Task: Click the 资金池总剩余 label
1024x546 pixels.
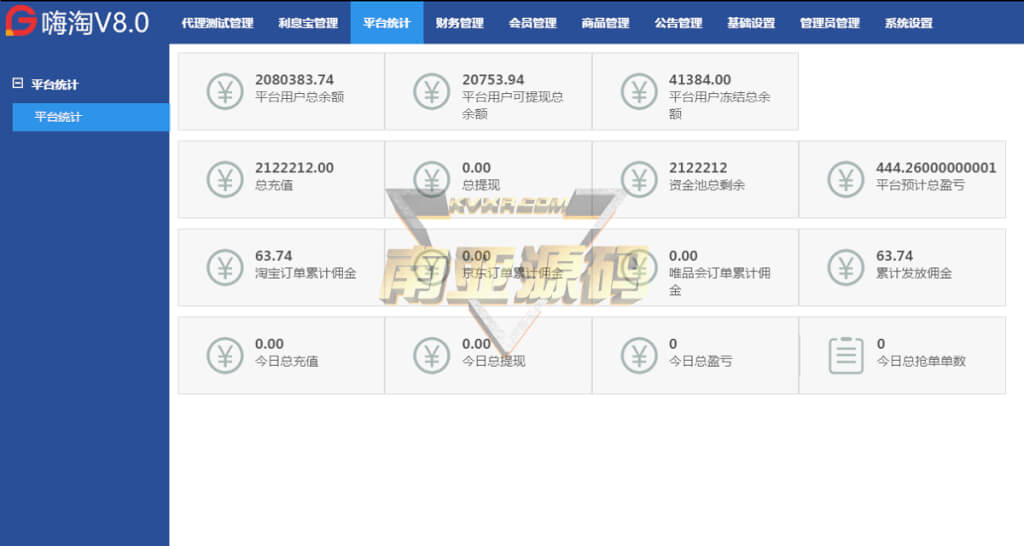Action: click(x=707, y=185)
